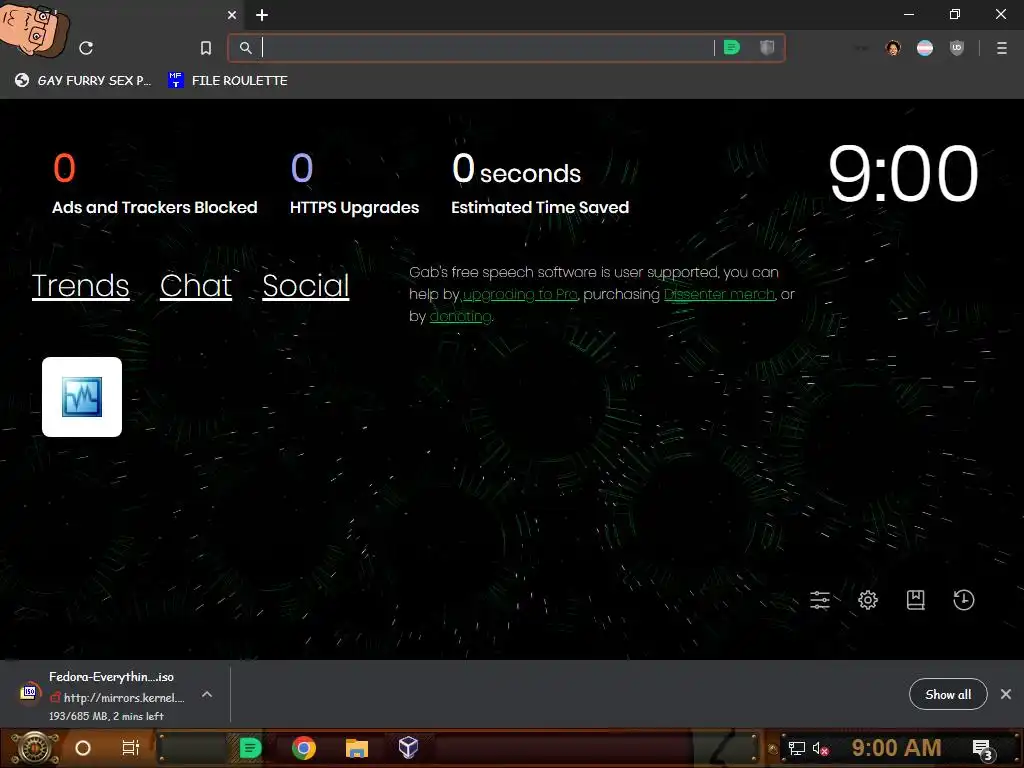Click the muted volume icon in tray
The image size is (1024, 768).
[820, 748]
